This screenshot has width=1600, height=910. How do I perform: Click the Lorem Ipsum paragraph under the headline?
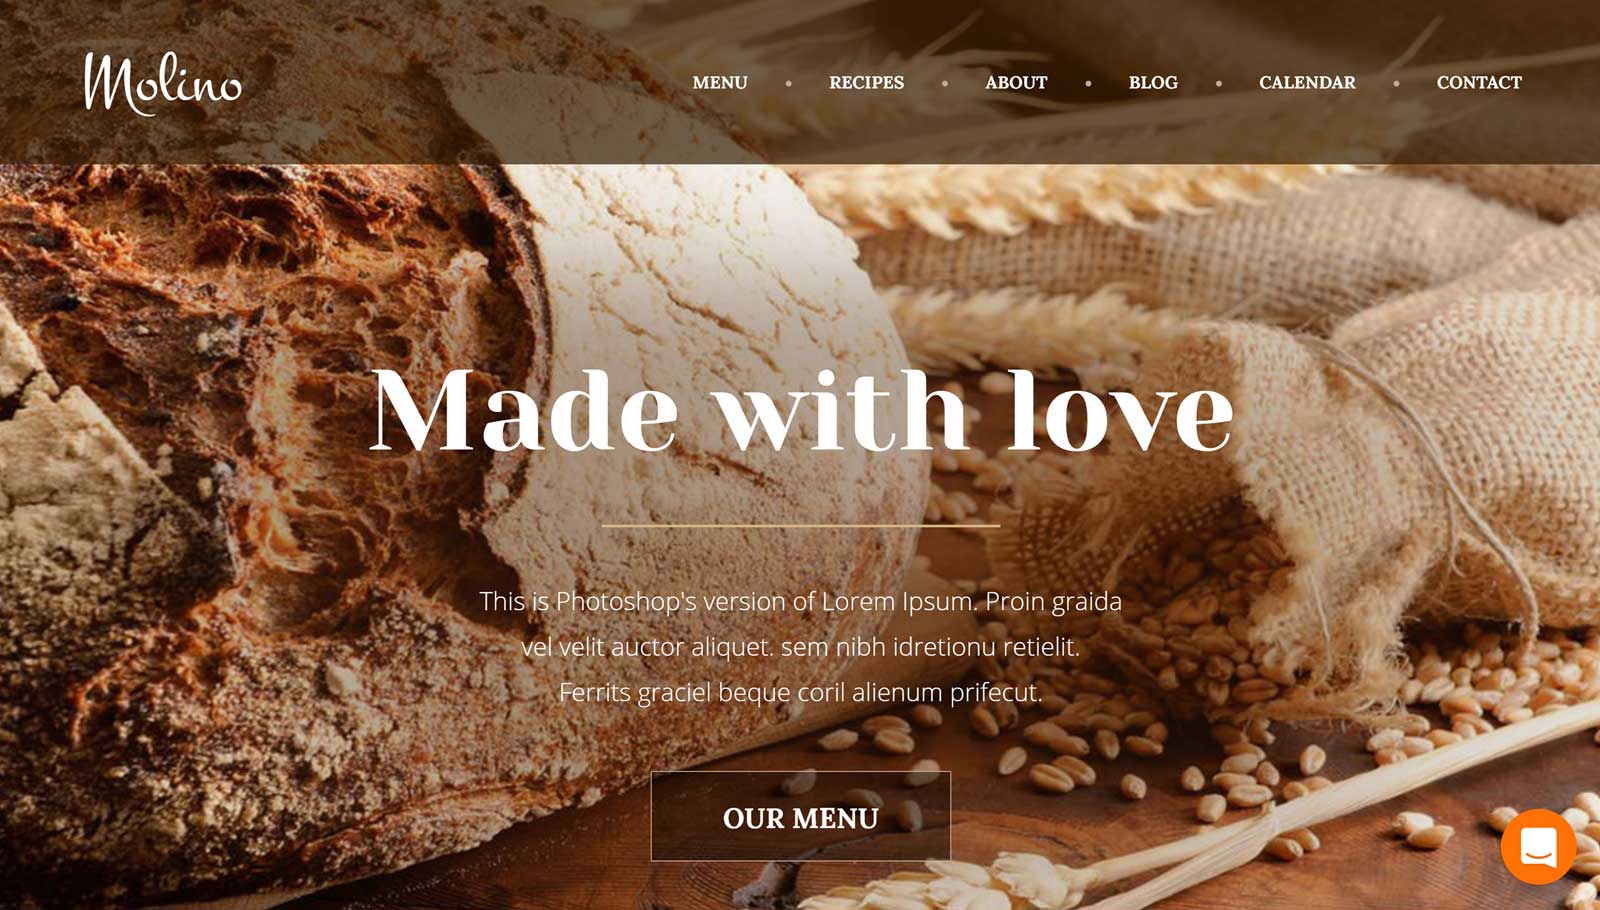coord(801,646)
